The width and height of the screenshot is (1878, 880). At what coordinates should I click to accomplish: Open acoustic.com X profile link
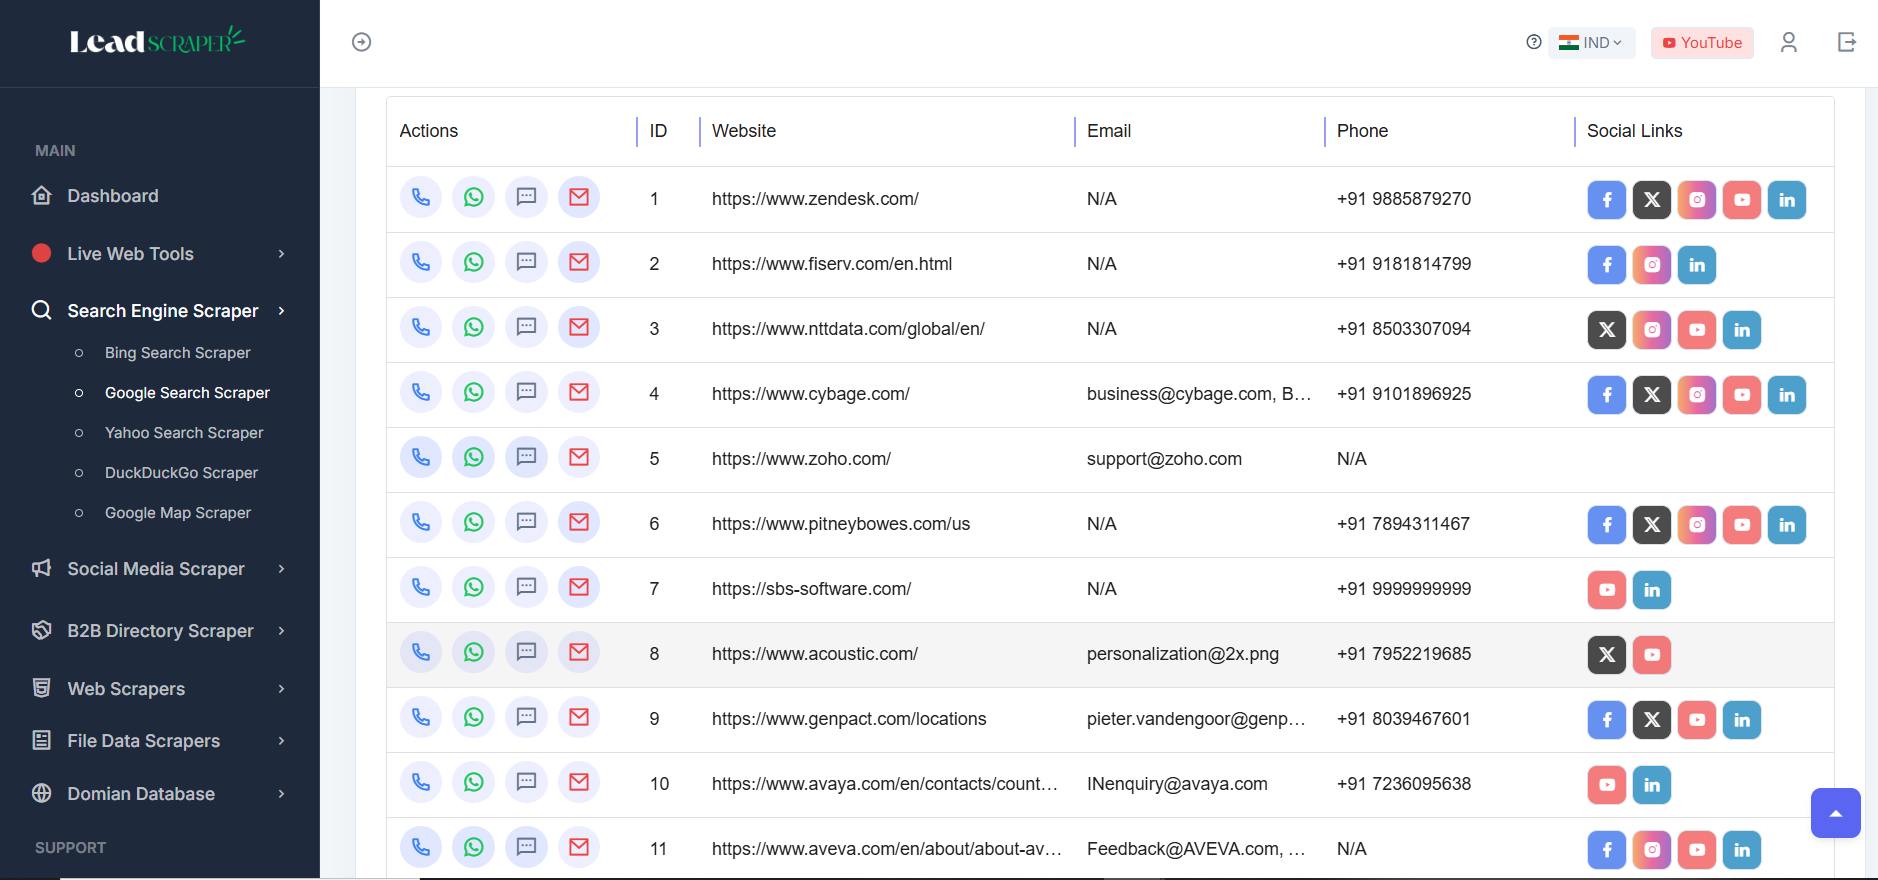(1607, 655)
